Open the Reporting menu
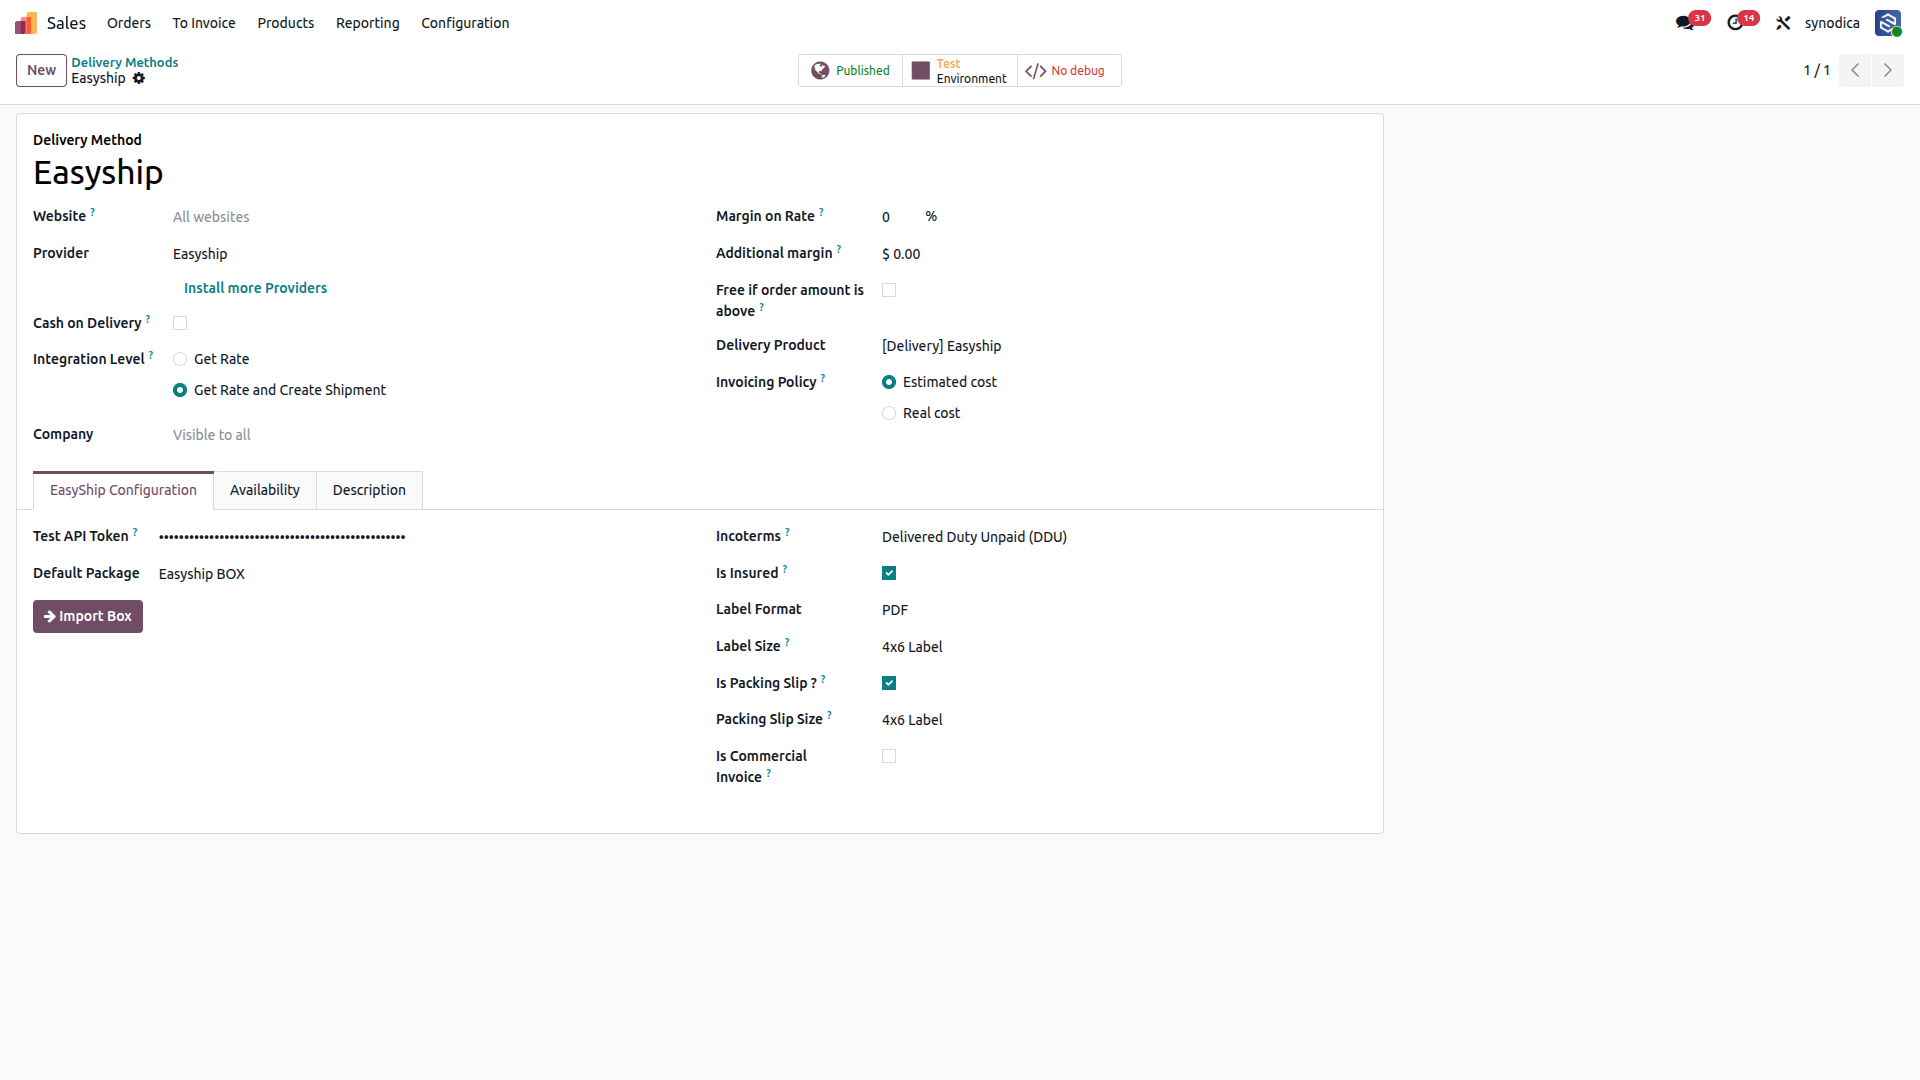1920x1080 pixels. 367,23
